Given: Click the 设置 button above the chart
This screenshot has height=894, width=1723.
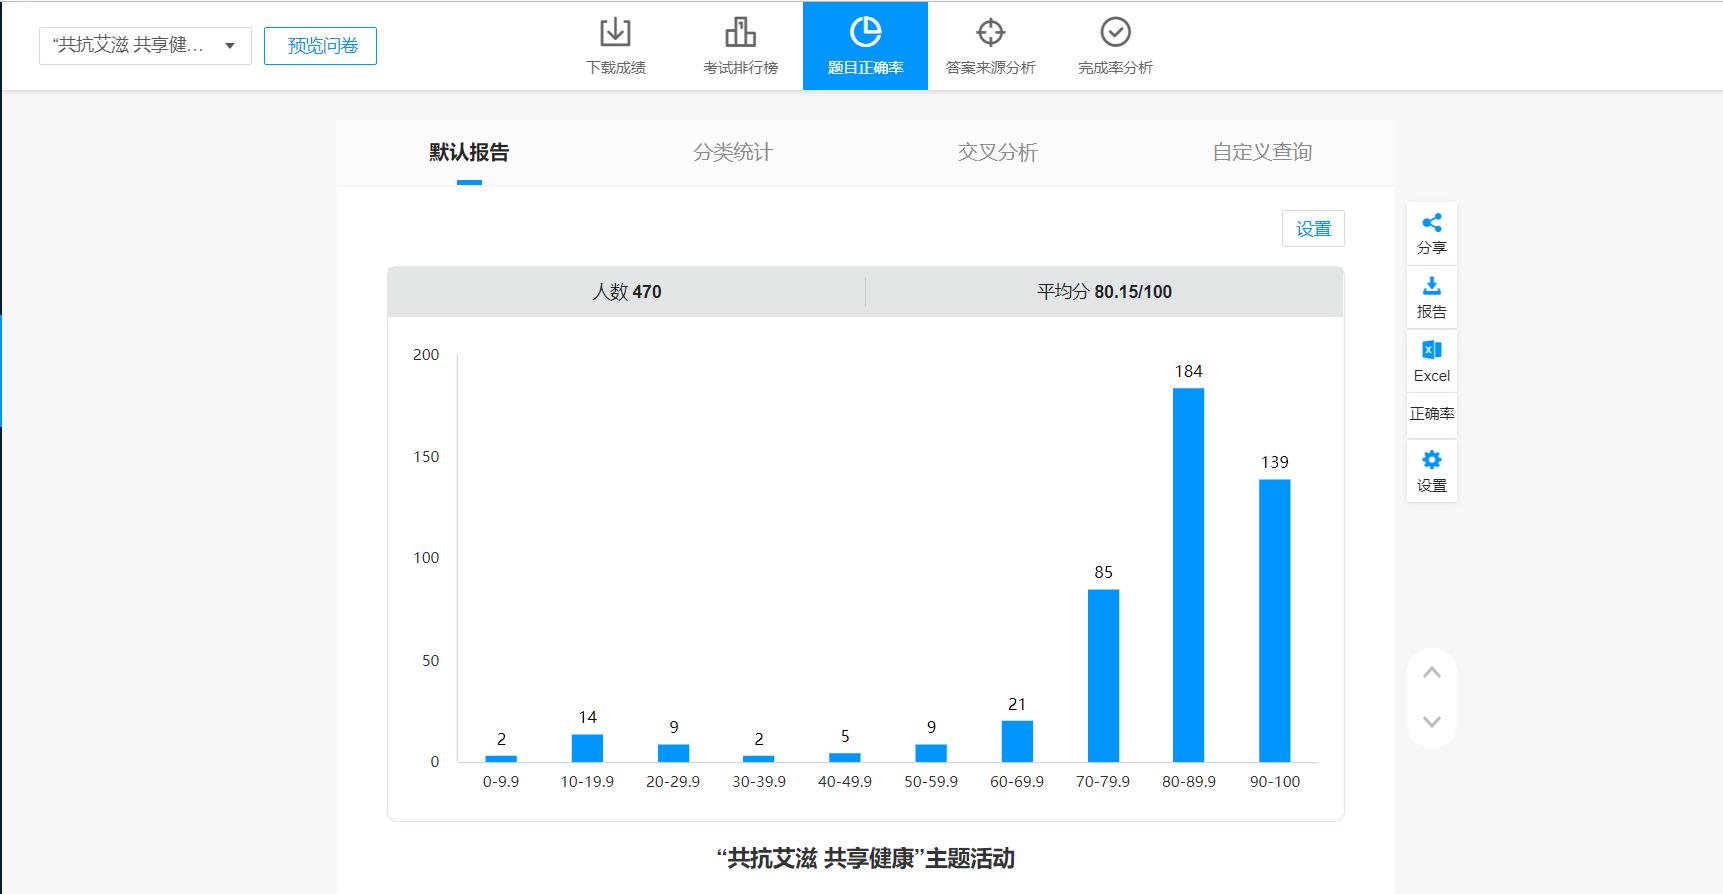Looking at the screenshot, I should click(x=1313, y=229).
